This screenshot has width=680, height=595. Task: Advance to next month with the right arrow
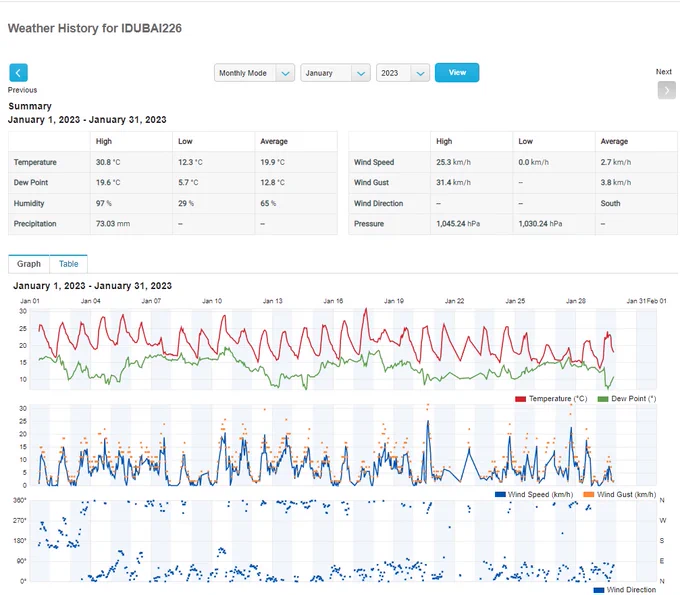(x=667, y=90)
